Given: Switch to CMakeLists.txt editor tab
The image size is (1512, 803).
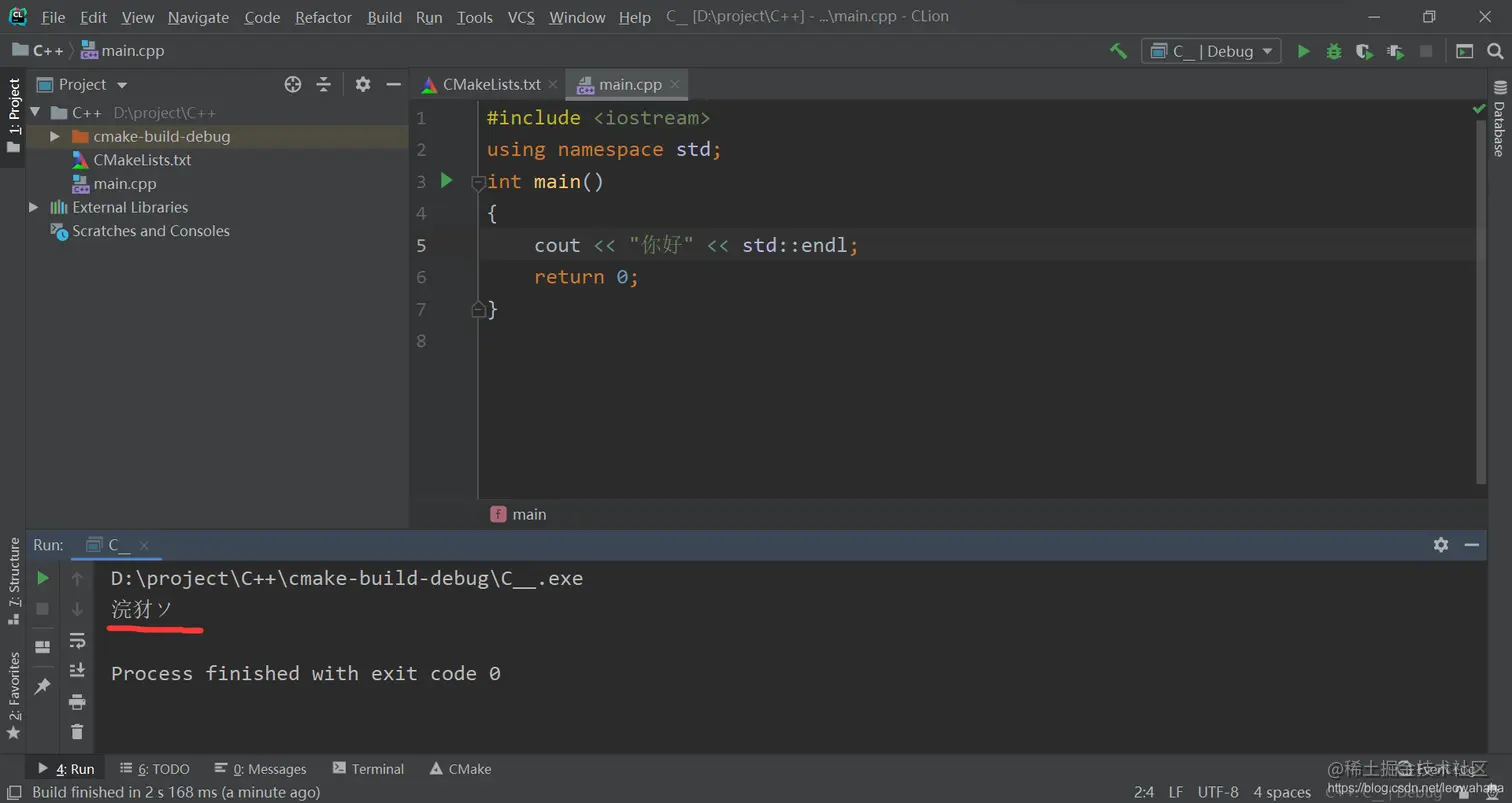Looking at the screenshot, I should (x=492, y=85).
